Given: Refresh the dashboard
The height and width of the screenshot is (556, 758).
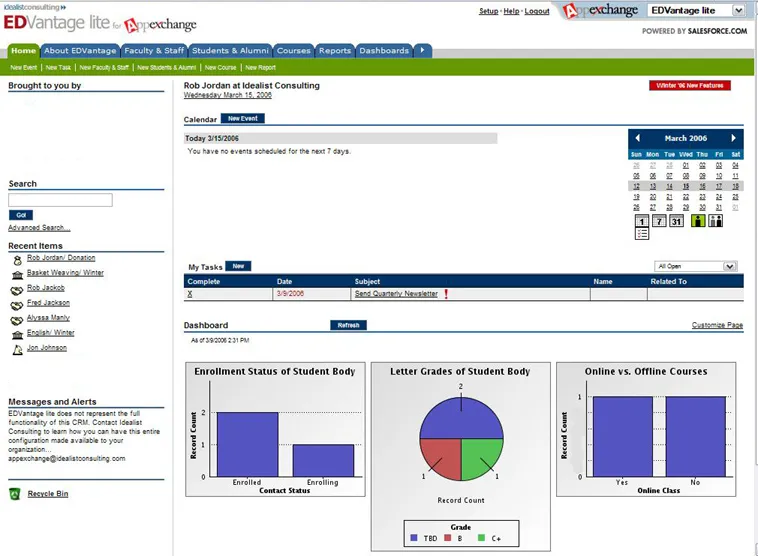Looking at the screenshot, I should click(x=349, y=325).
